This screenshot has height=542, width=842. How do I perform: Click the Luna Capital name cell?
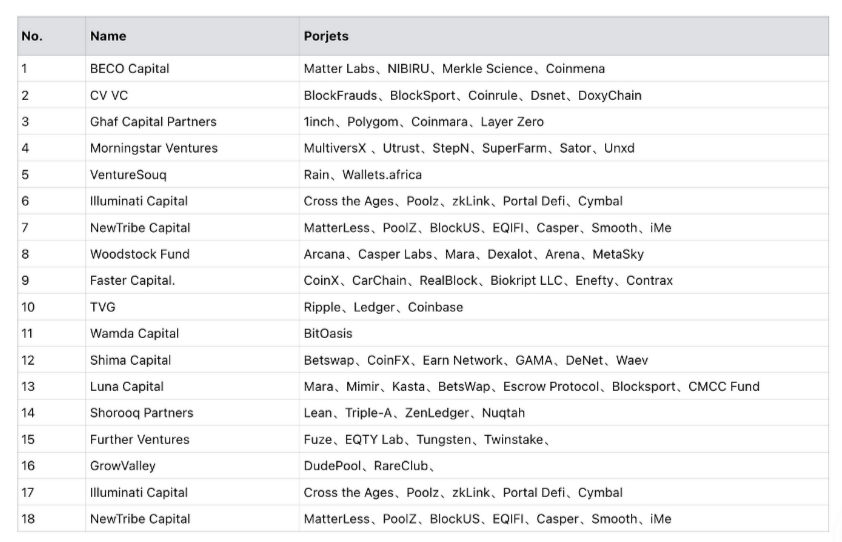(x=127, y=386)
